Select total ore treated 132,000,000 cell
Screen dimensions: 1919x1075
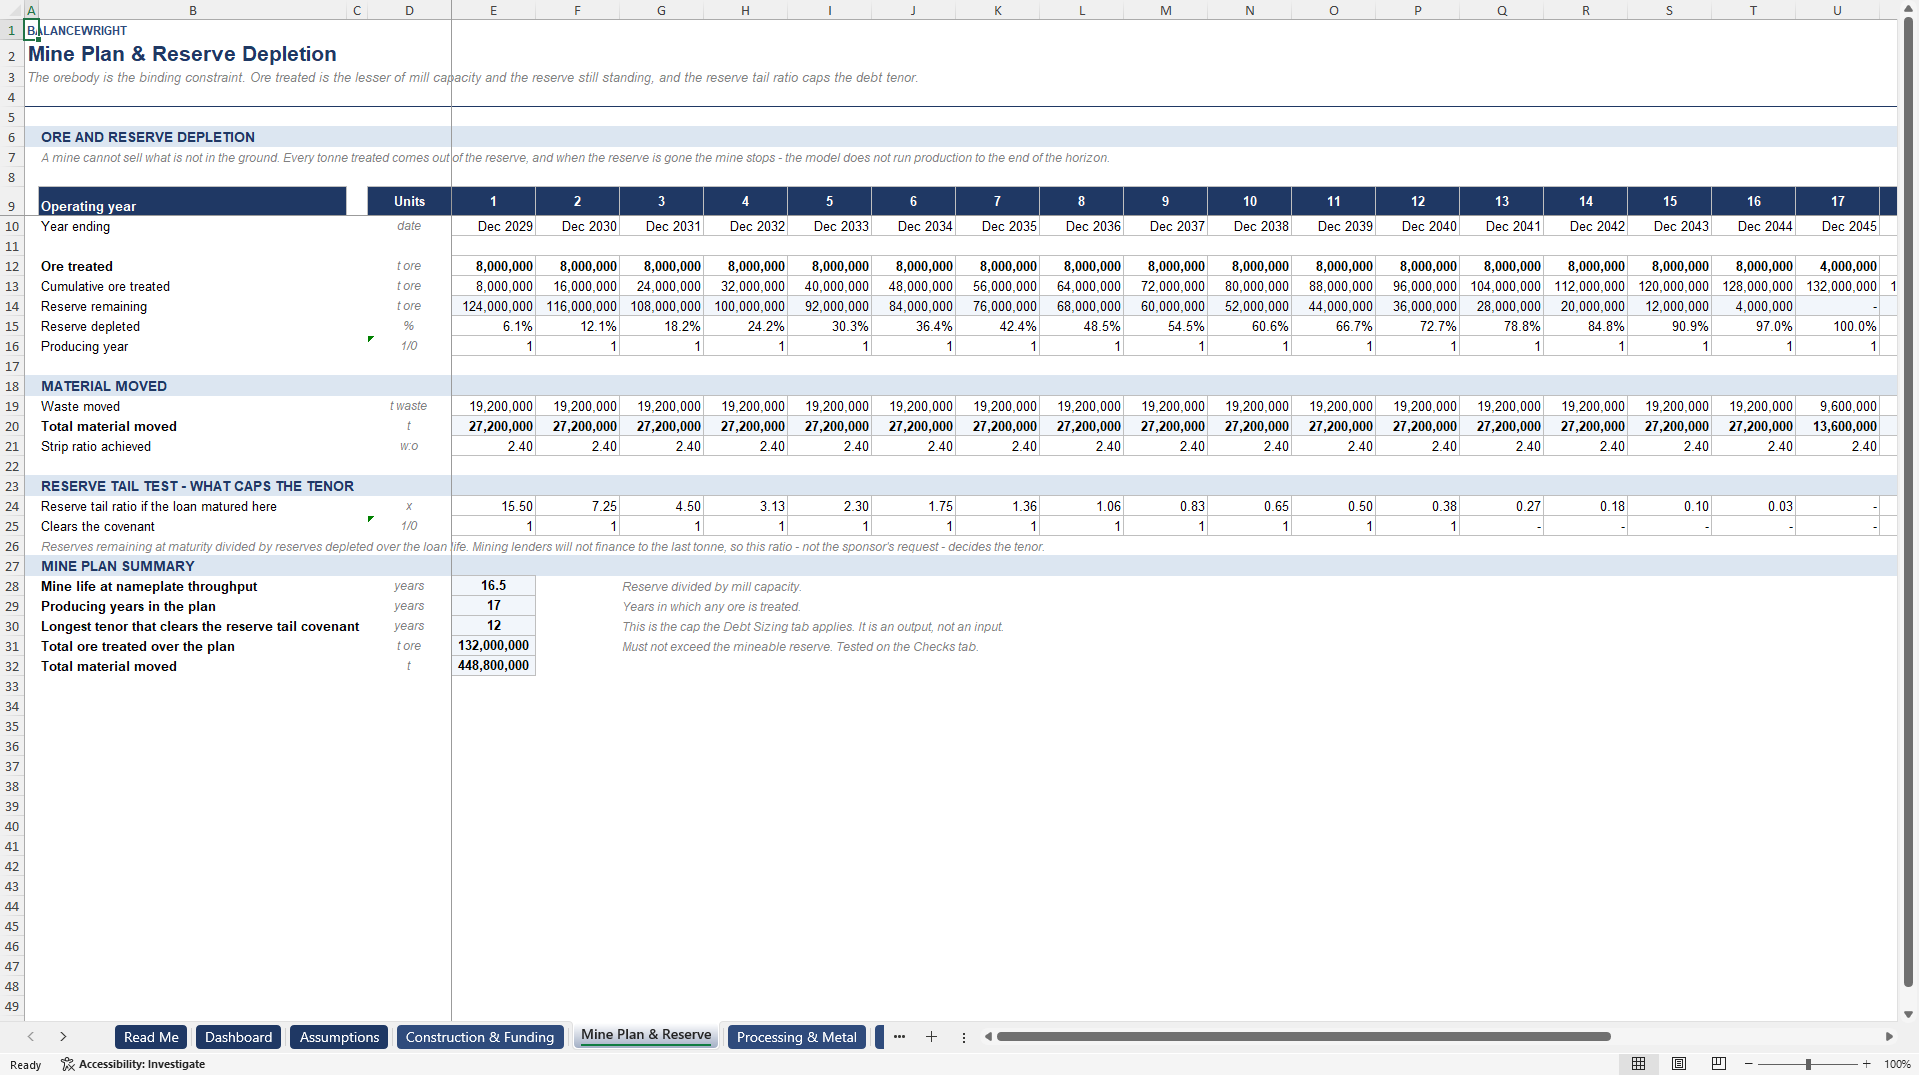coord(493,646)
